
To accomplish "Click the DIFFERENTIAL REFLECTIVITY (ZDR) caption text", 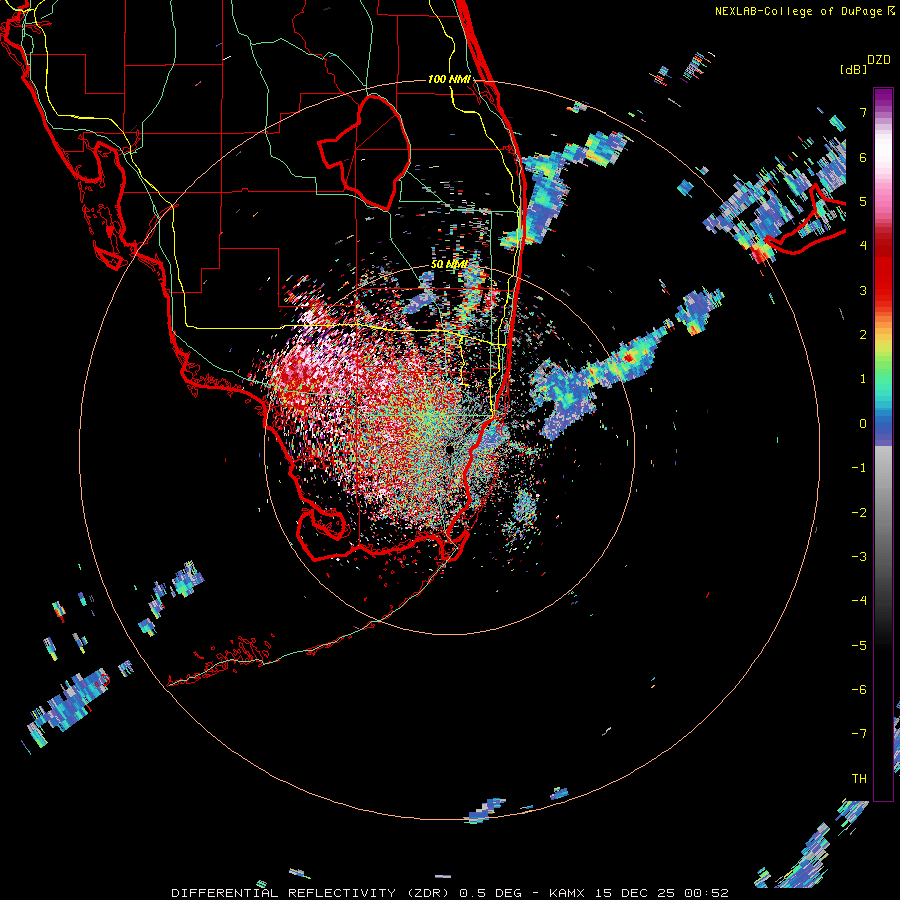I will click(x=312, y=893).
